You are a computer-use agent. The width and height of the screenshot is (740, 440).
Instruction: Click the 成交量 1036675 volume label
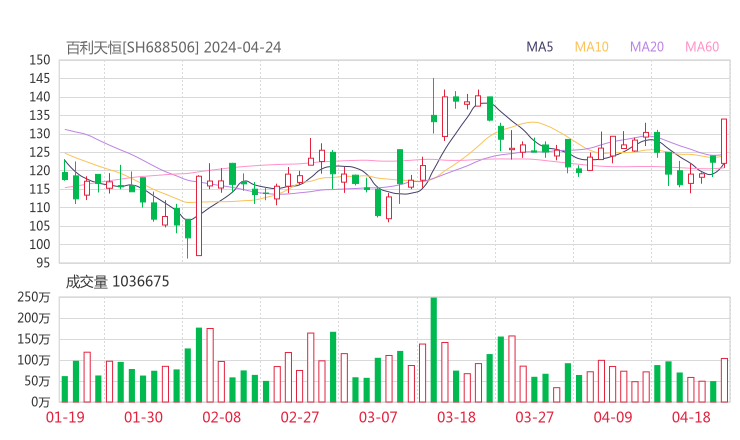(117, 282)
